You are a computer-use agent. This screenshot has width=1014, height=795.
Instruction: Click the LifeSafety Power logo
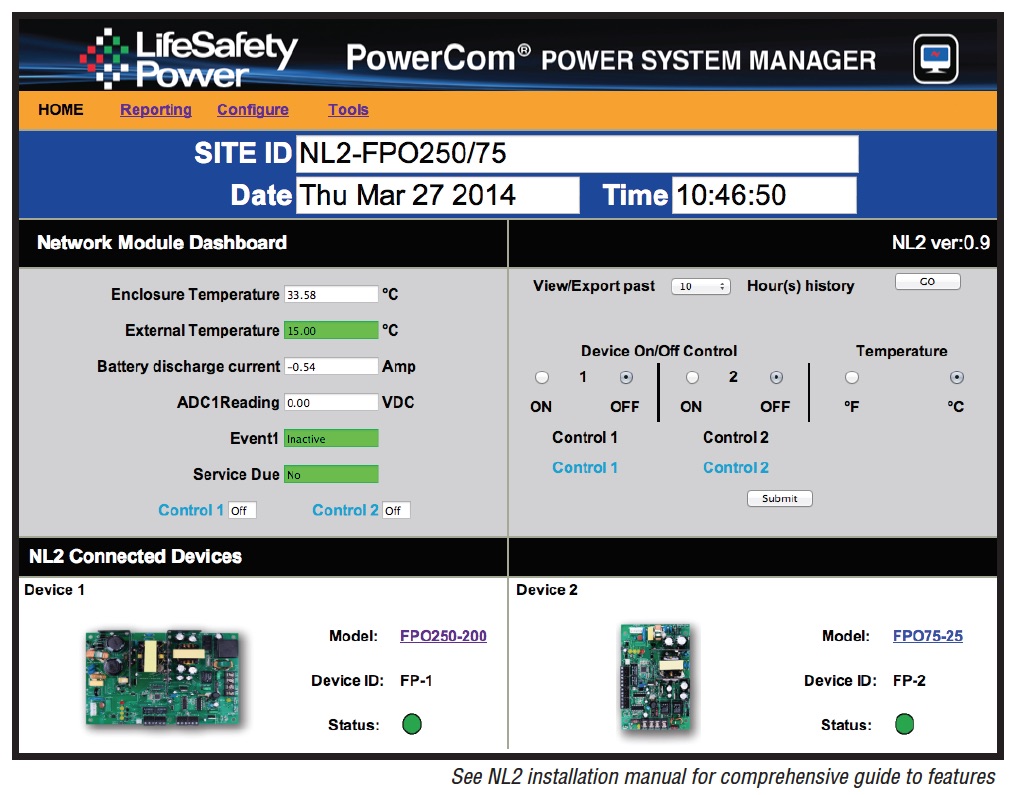click(190, 59)
